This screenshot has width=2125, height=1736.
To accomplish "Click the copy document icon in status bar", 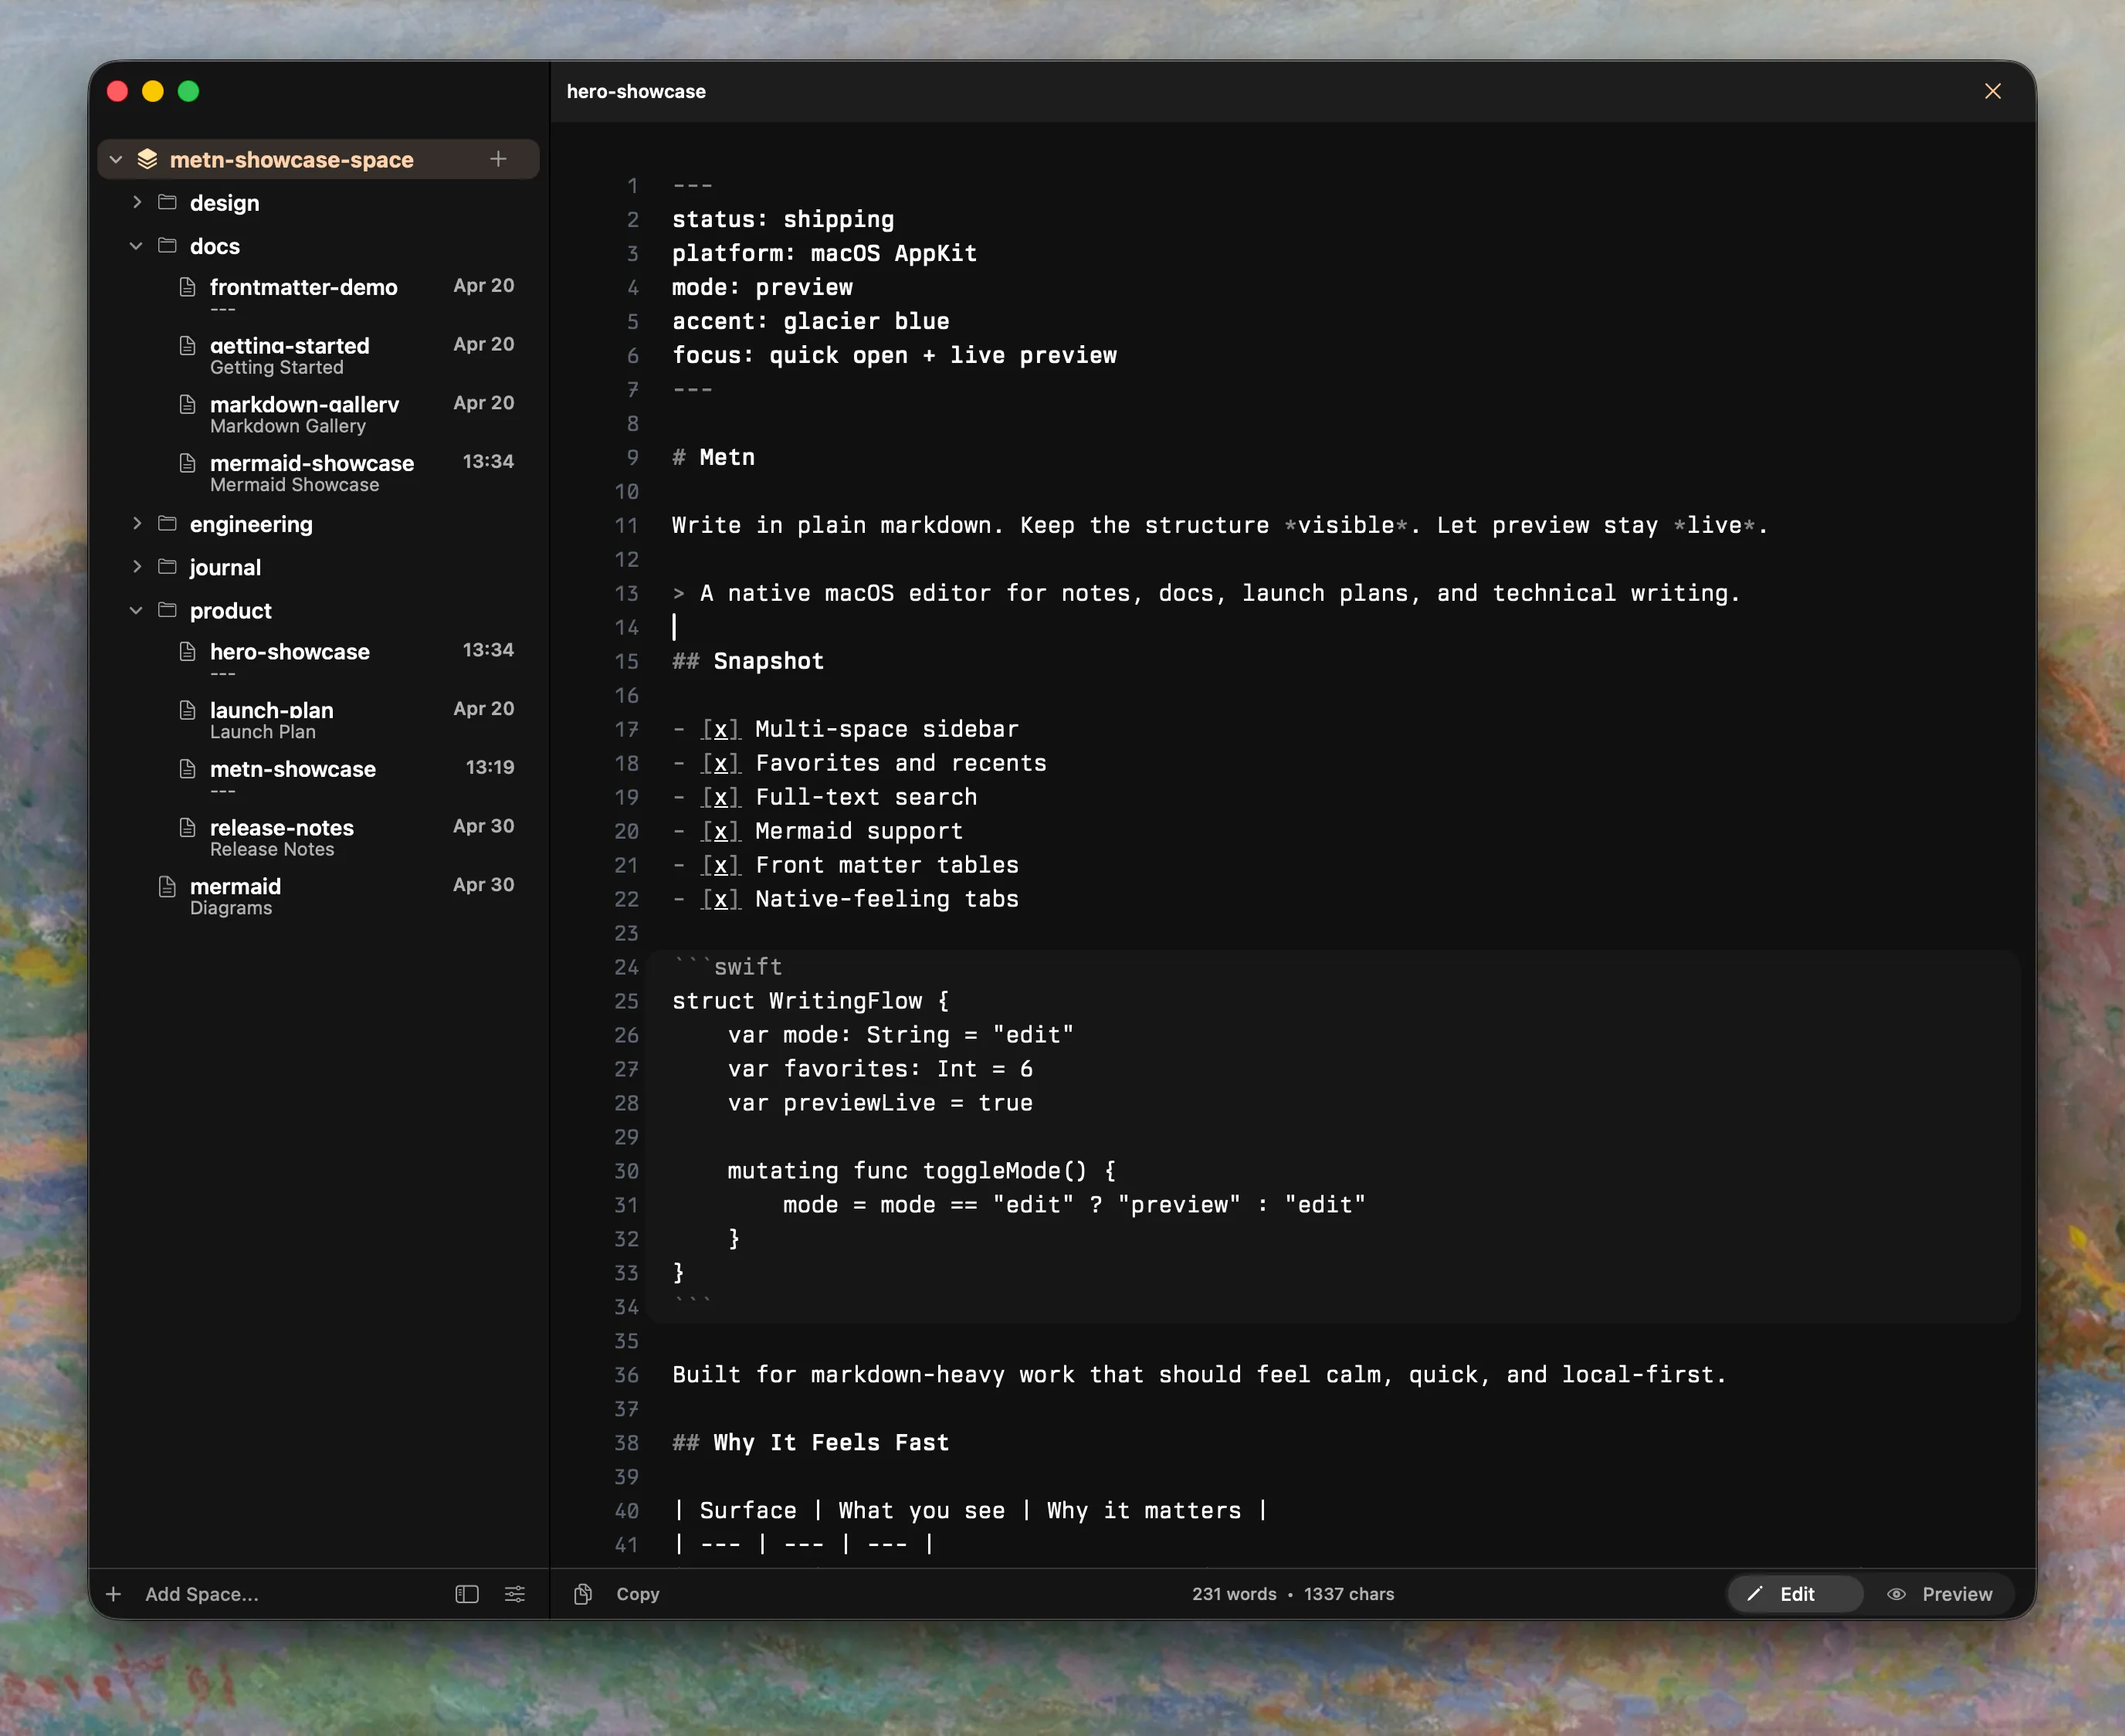I will click(583, 1594).
